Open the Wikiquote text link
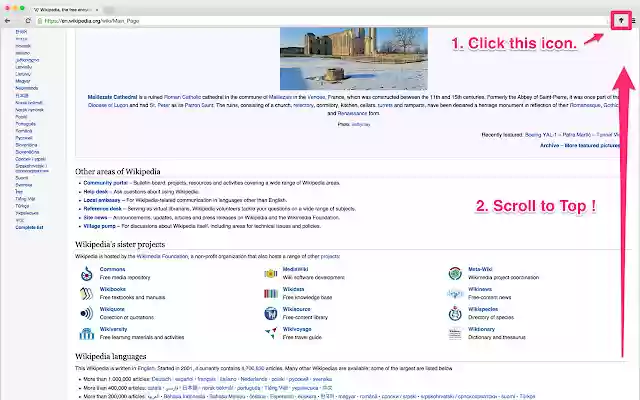Viewport: 640px width, 400px height. (112, 309)
